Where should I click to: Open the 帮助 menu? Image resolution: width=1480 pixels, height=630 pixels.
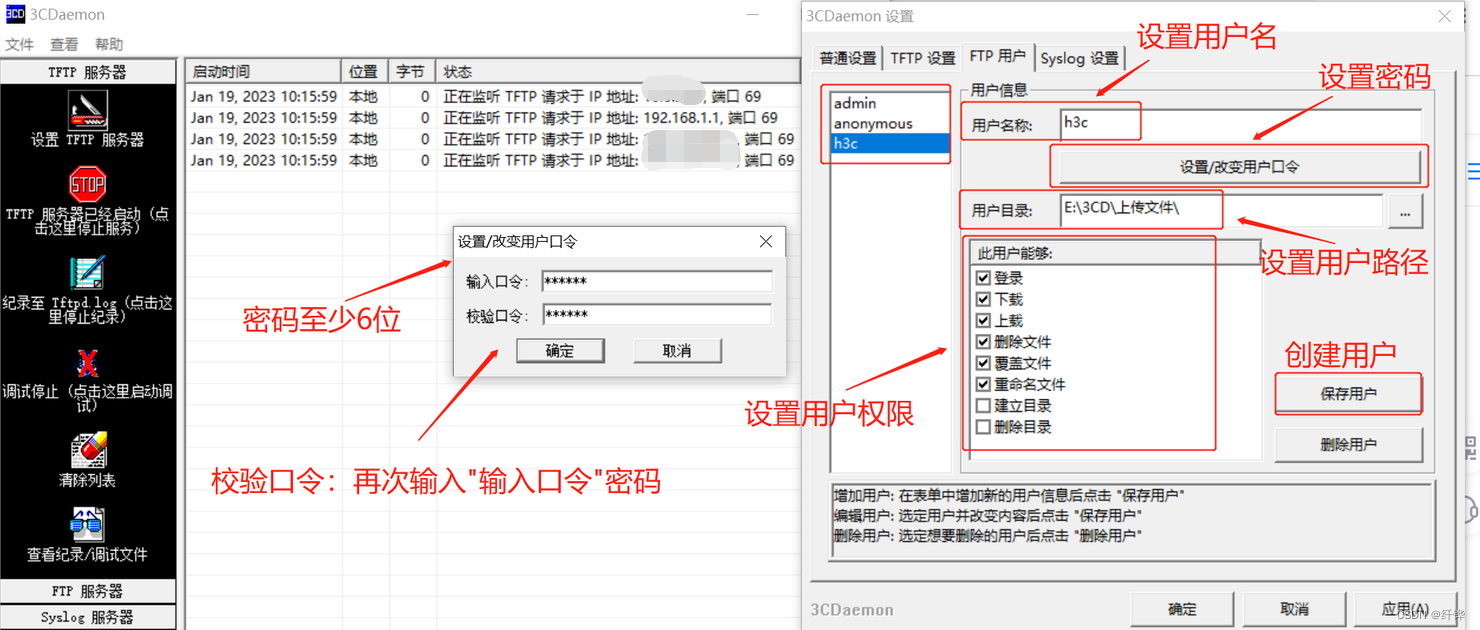109,44
